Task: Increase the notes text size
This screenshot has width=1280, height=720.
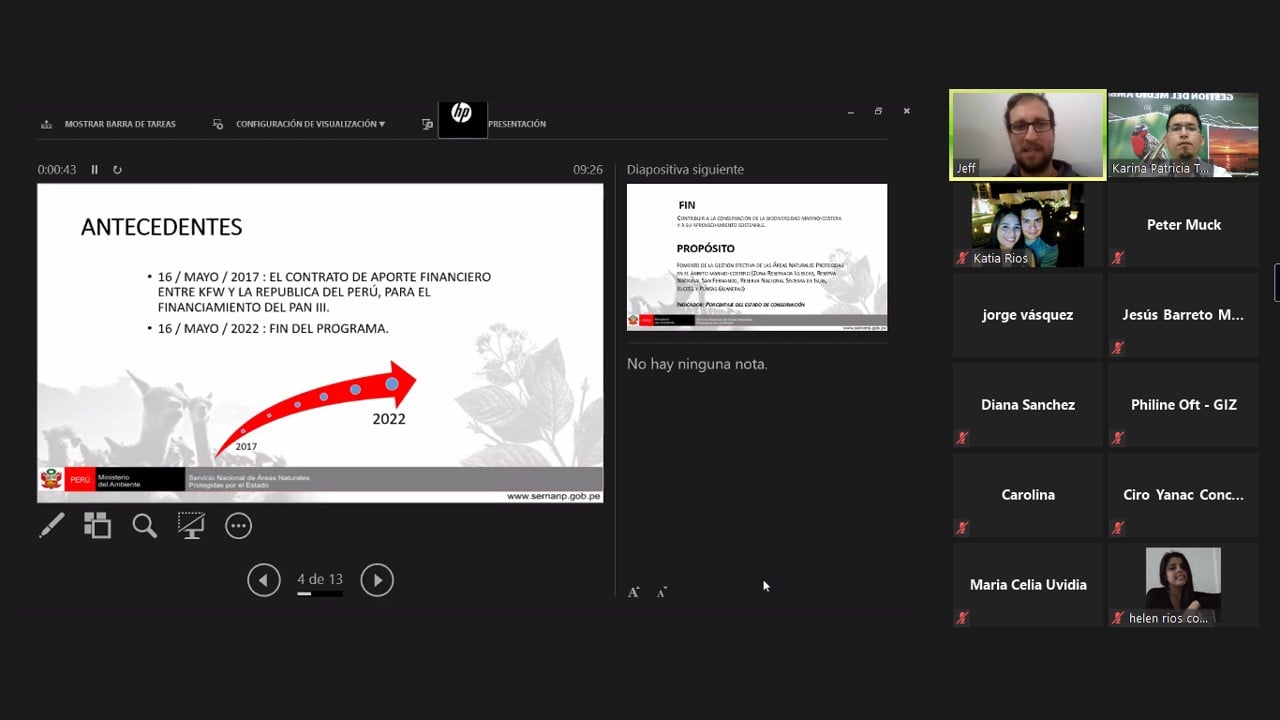Action: (633, 592)
